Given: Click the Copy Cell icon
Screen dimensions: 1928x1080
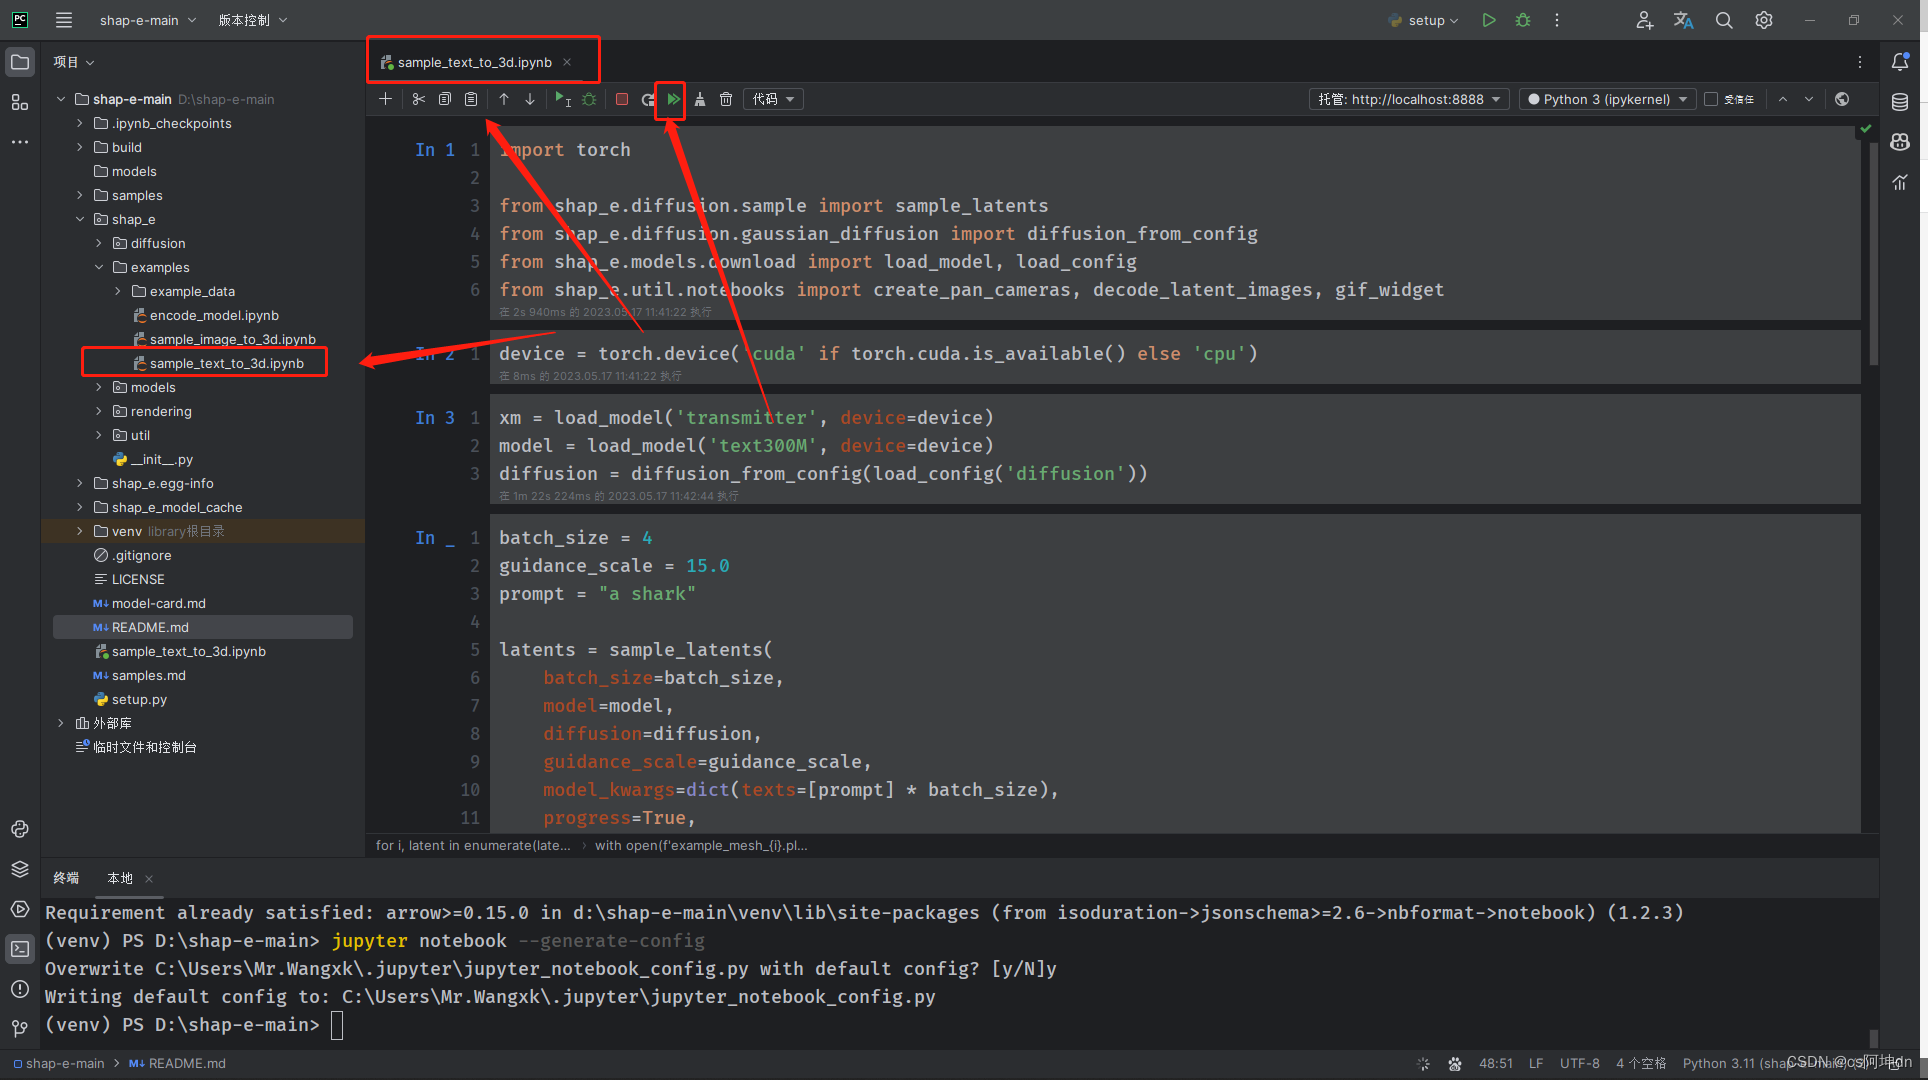Looking at the screenshot, I should (445, 98).
